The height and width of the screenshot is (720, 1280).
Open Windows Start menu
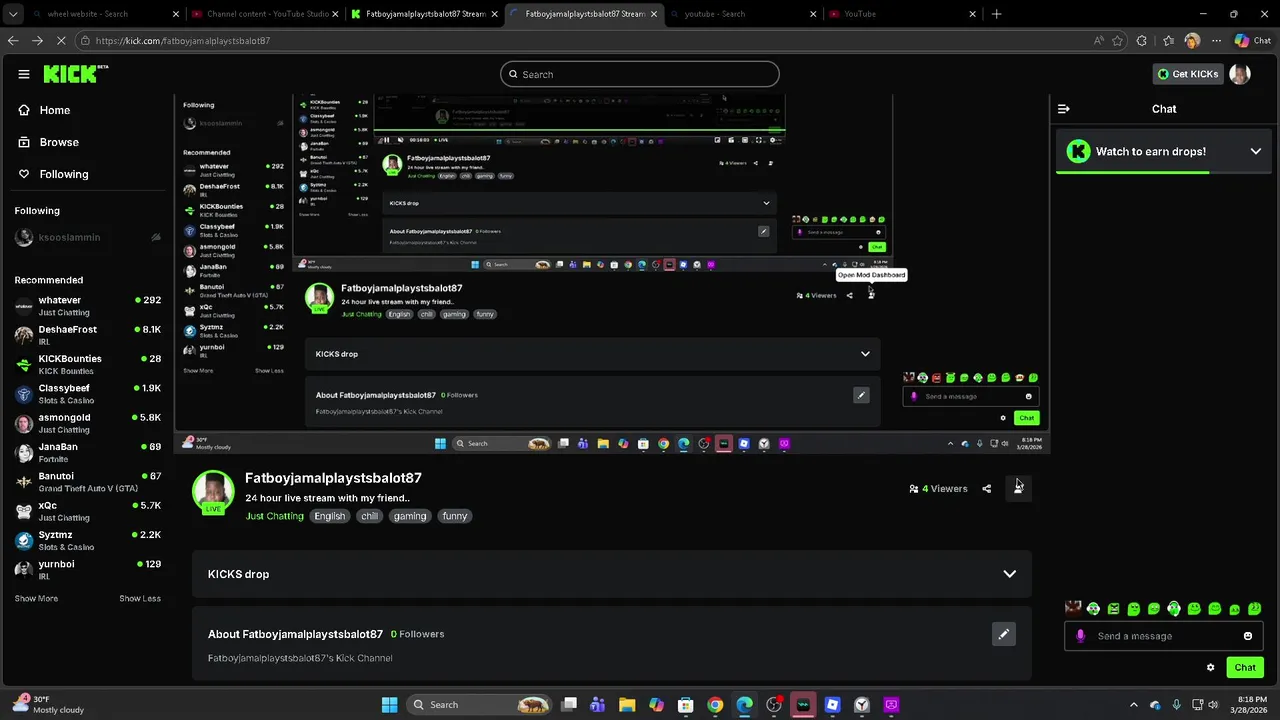click(390, 705)
